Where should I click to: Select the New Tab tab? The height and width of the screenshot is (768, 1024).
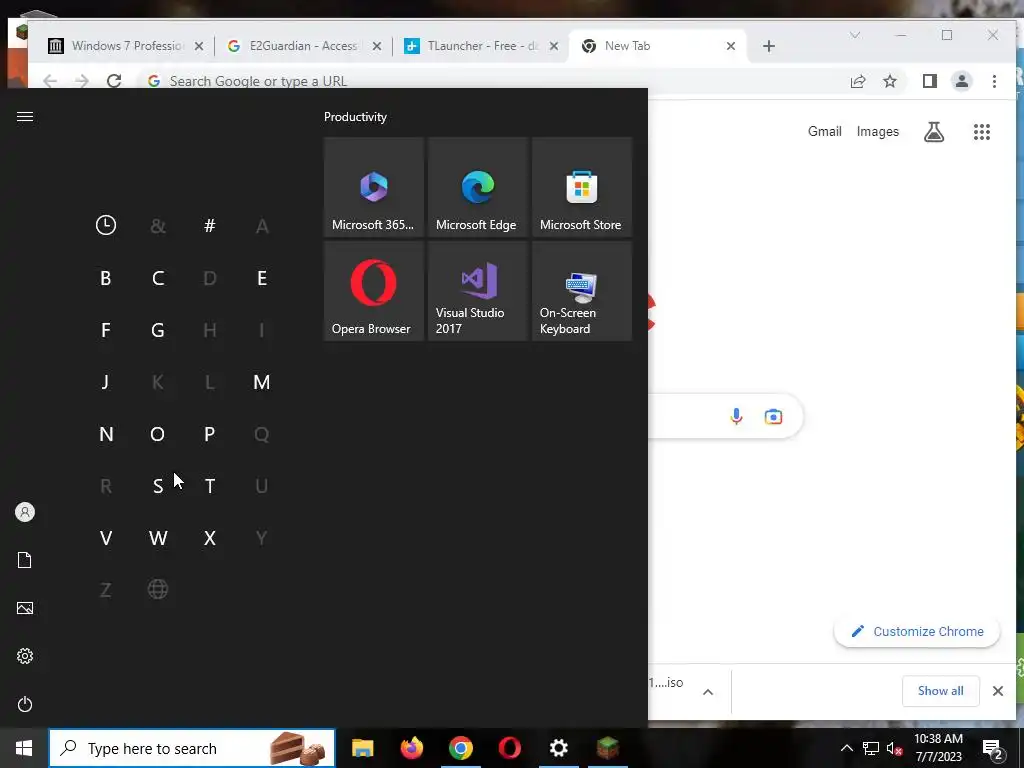pos(658,46)
